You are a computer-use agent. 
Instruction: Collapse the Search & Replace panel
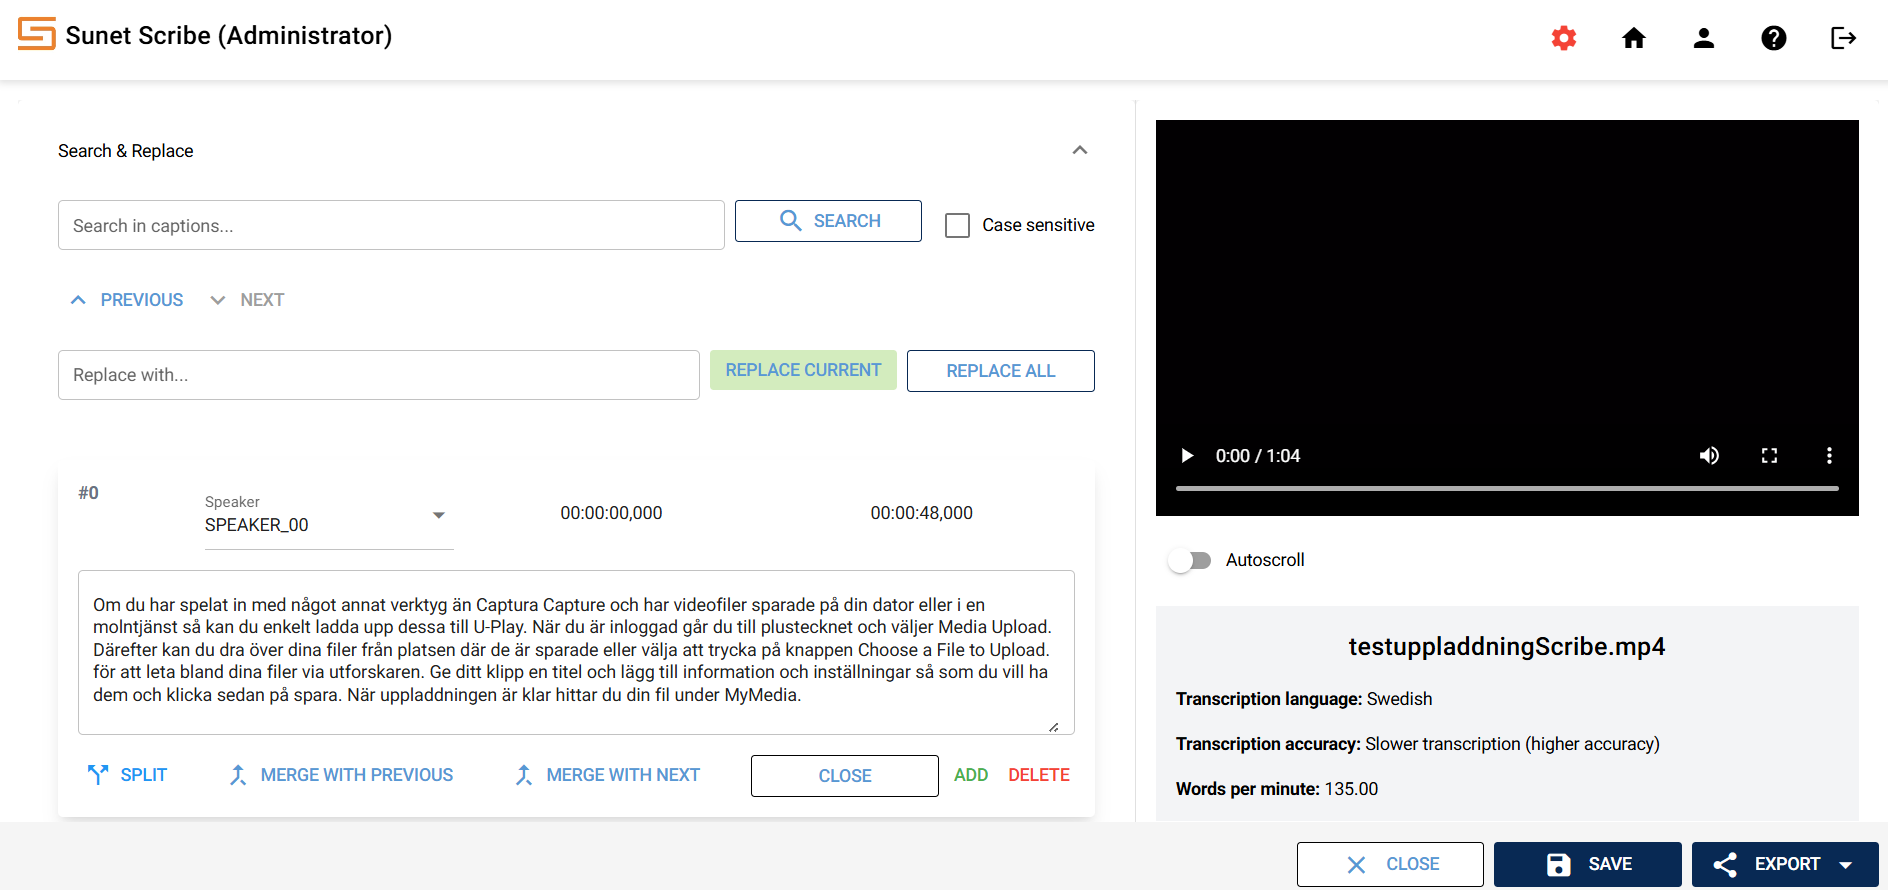1079,151
